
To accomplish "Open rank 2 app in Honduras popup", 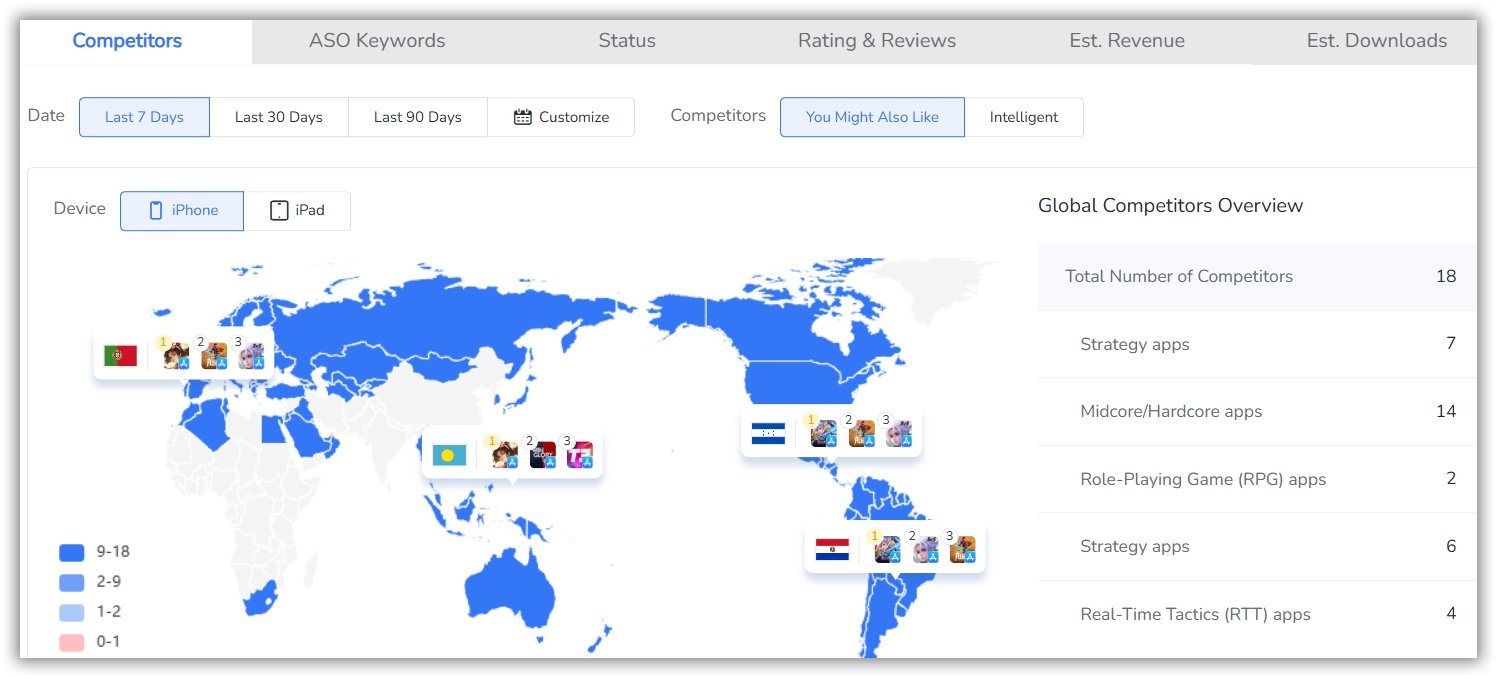I will [x=861, y=434].
